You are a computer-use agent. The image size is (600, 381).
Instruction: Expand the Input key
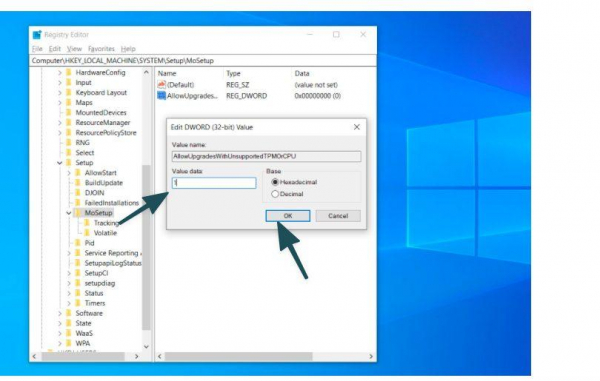[60, 83]
